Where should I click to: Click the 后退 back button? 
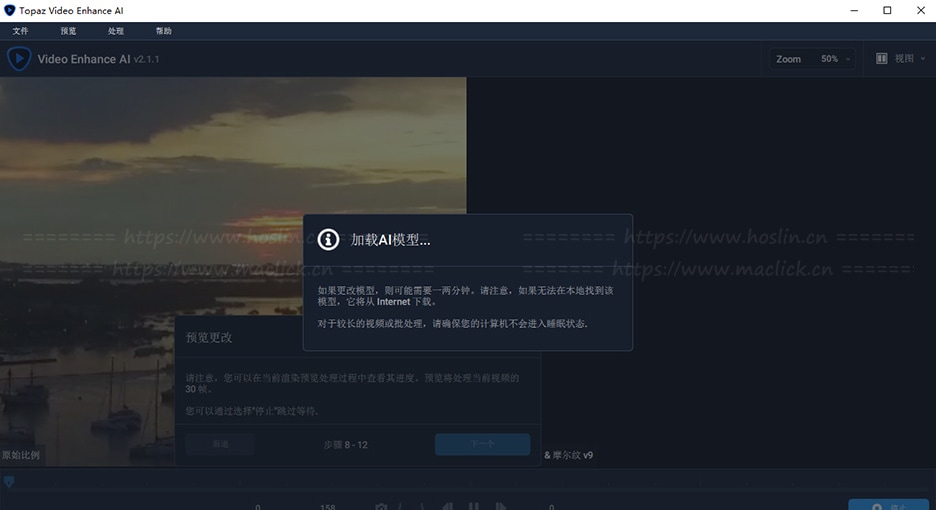tap(220, 444)
